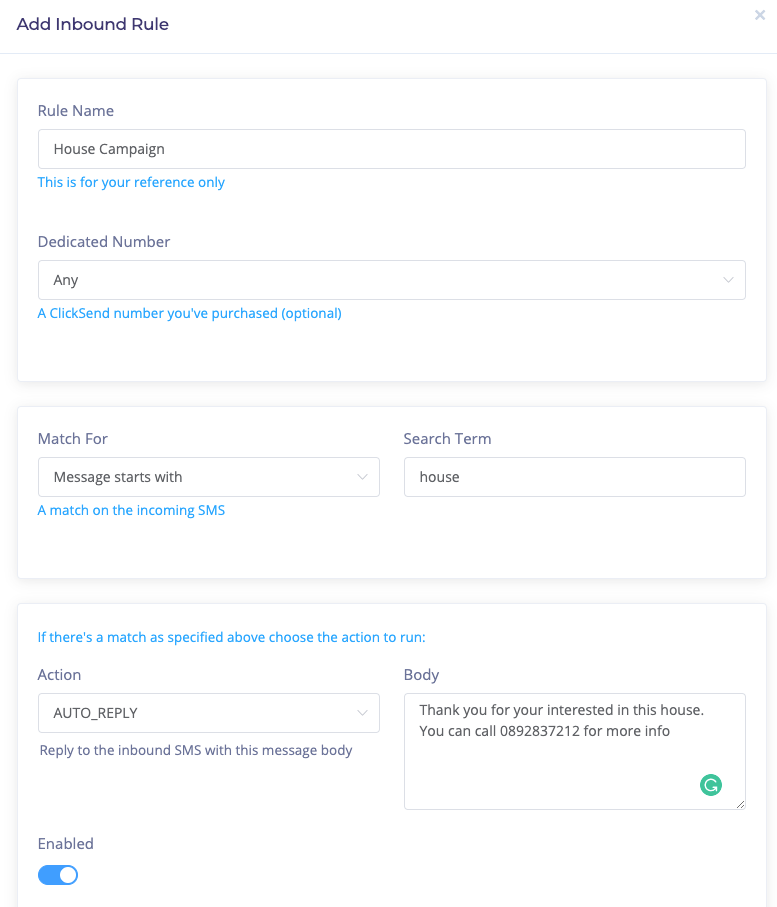Click the ClickSend number optional hint text
777x907 pixels.
tap(190, 314)
